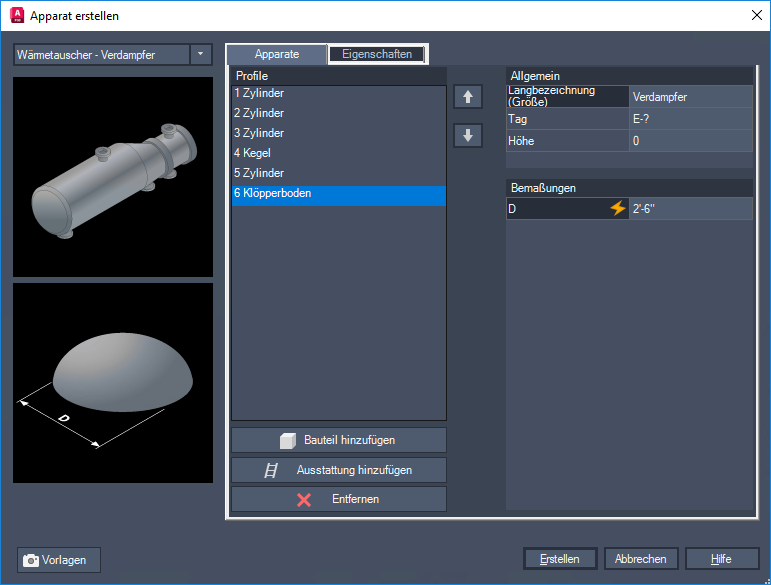This screenshot has width=771, height=585.
Task: Click the evaporator 3D preview image
Action: click(x=113, y=177)
